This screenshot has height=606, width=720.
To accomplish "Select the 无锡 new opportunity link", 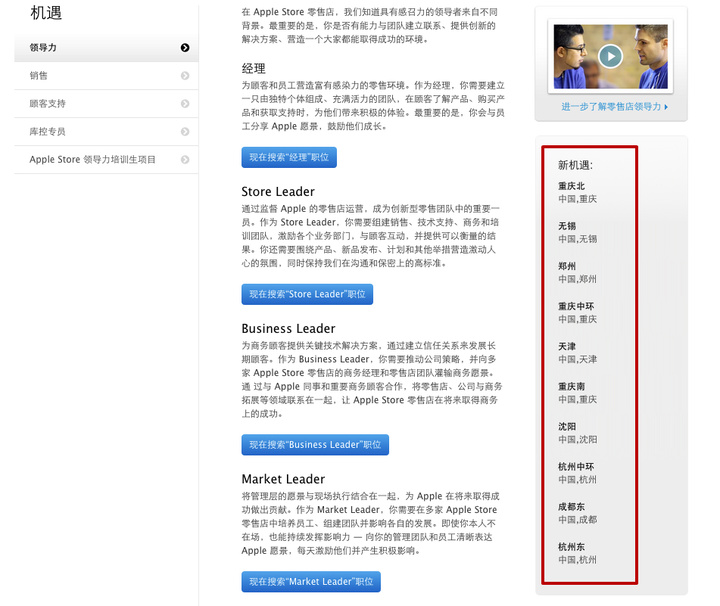I will point(567,226).
